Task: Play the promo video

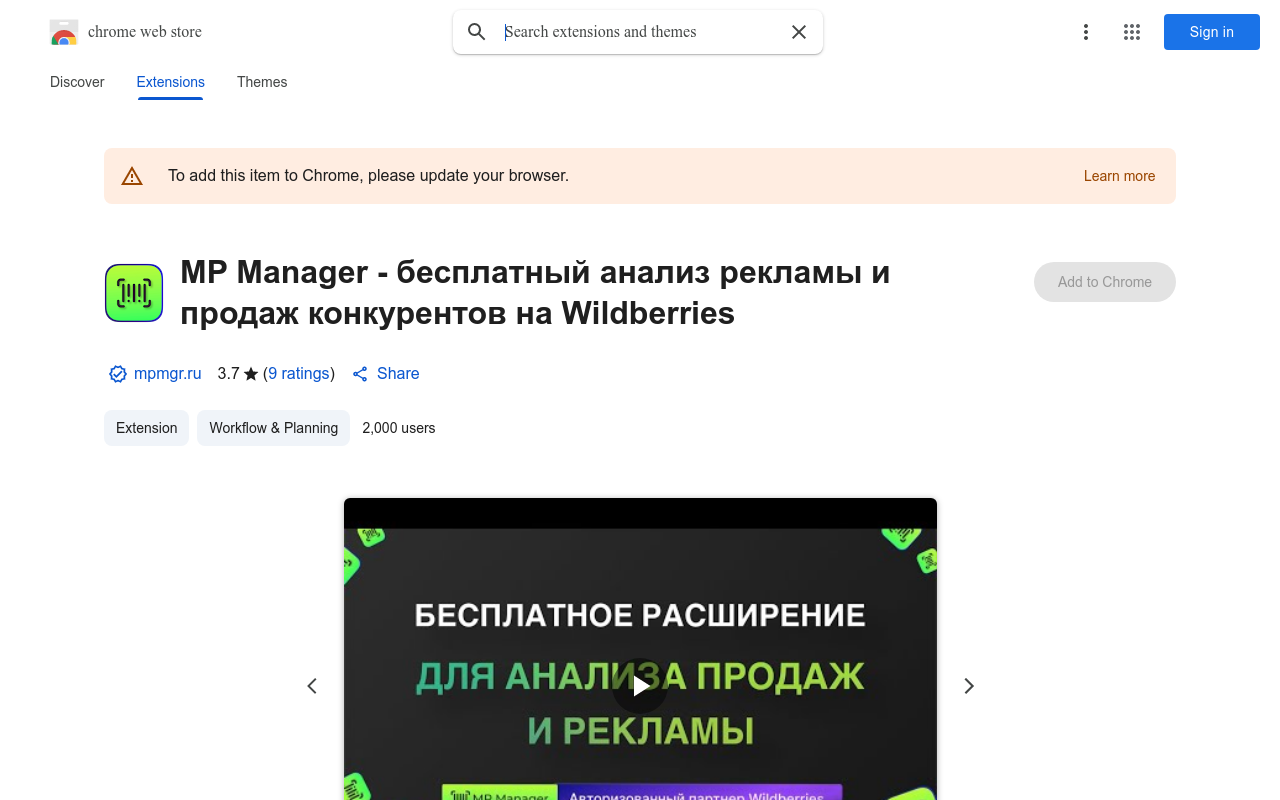Action: 640,685
